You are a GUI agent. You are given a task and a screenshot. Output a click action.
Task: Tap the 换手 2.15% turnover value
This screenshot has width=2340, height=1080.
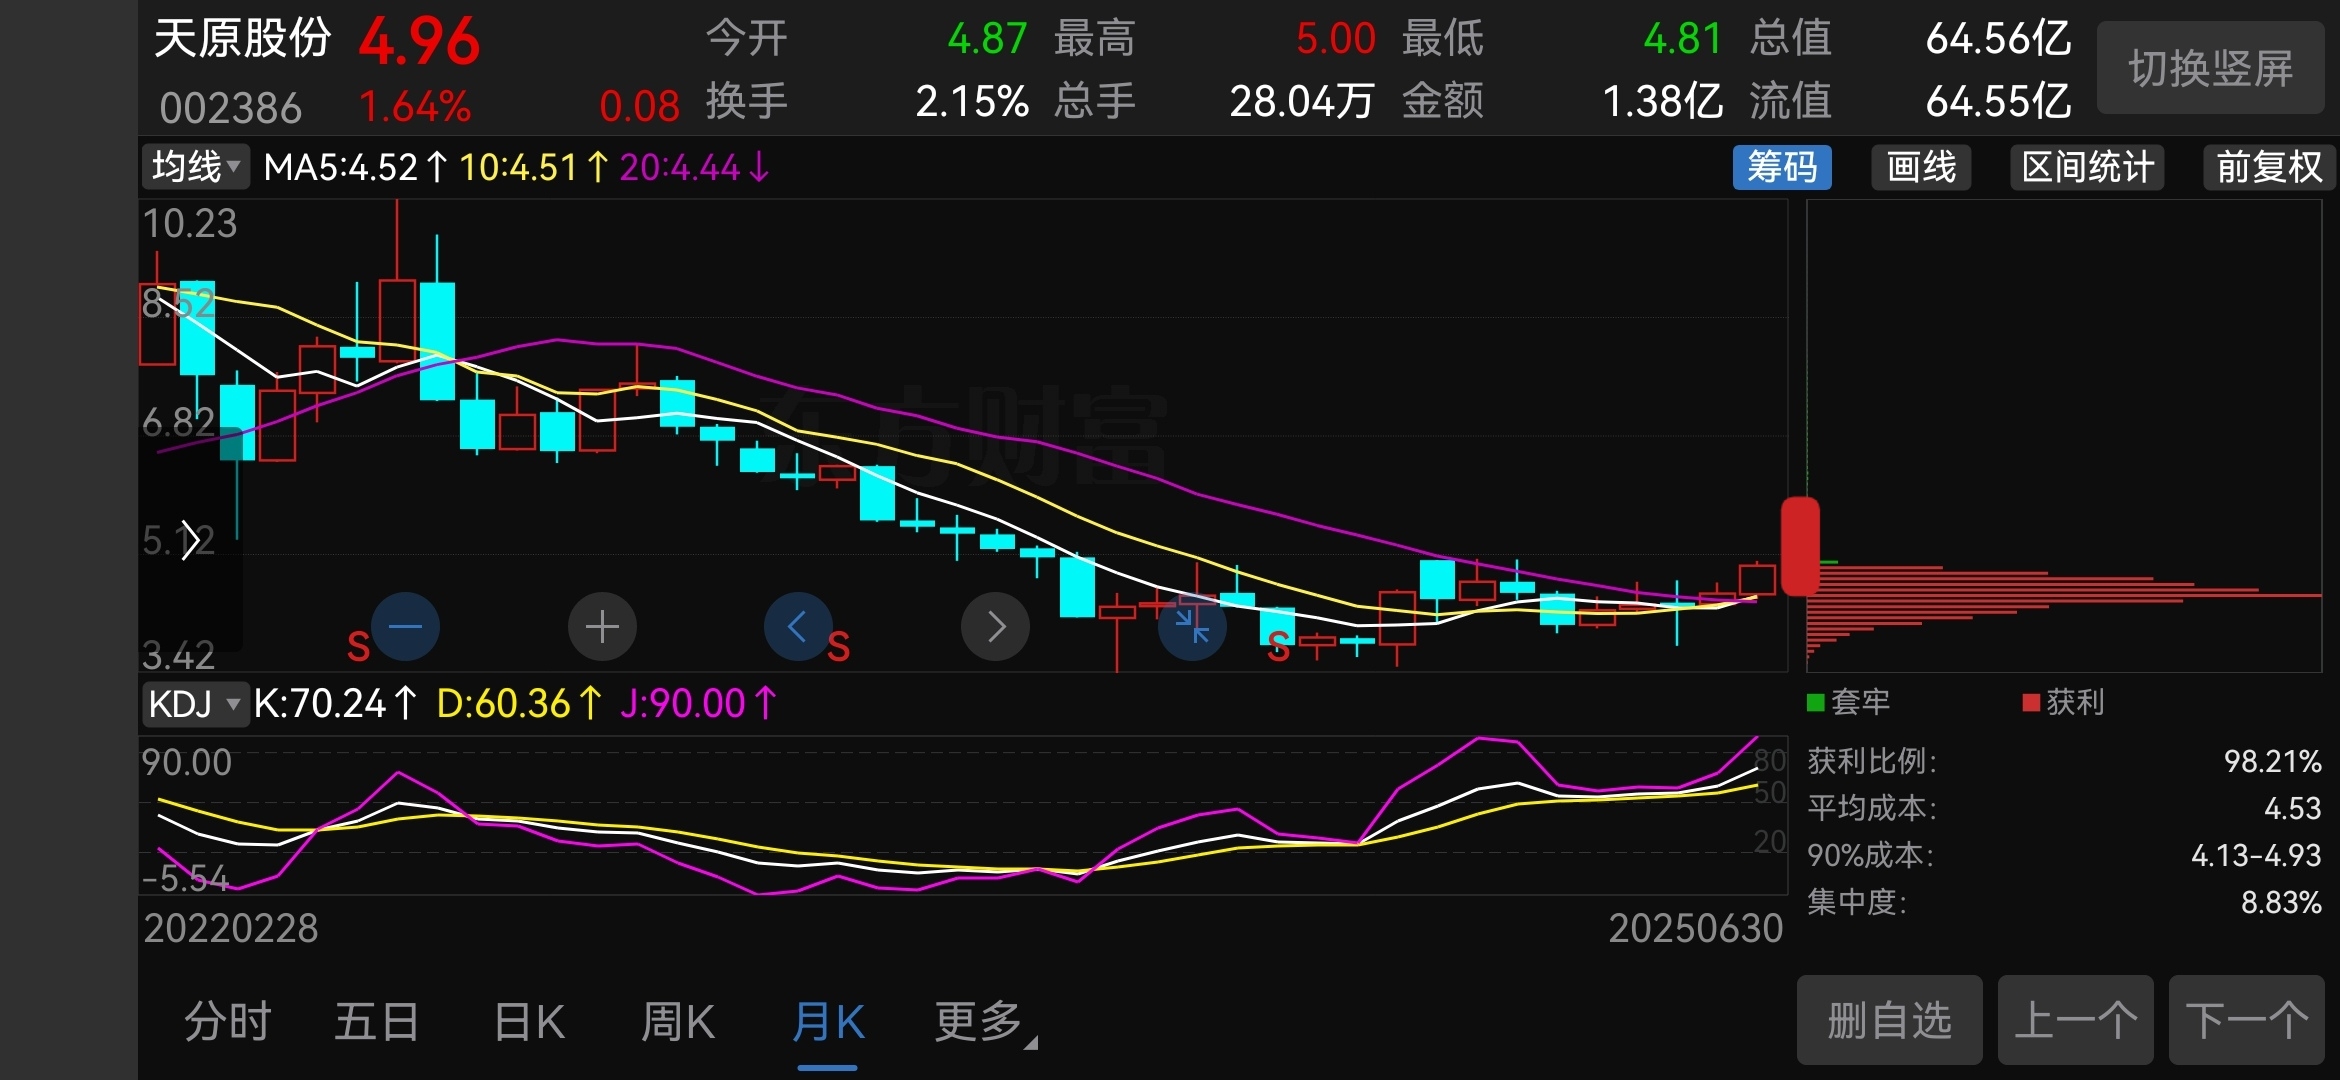coord(972,102)
